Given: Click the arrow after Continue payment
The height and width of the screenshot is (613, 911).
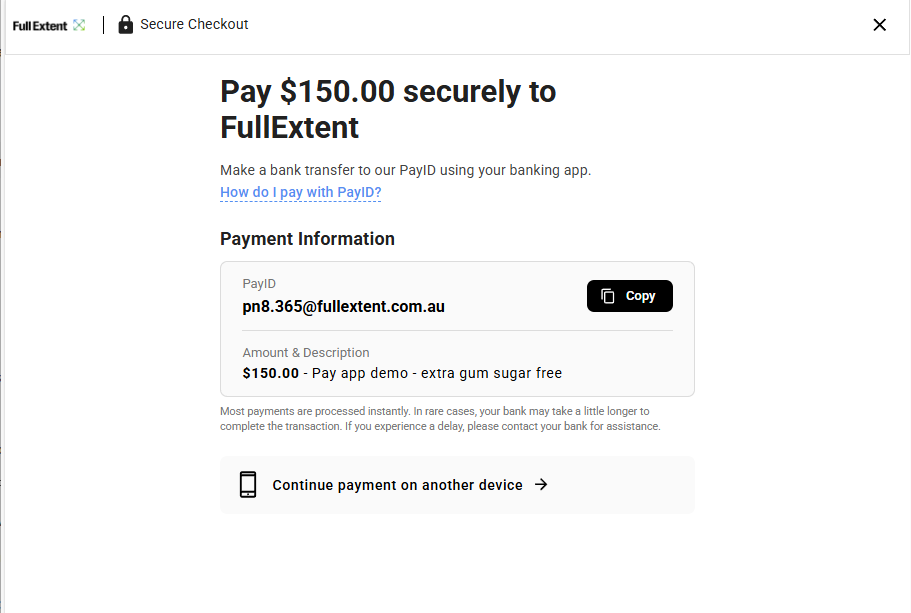Looking at the screenshot, I should (x=541, y=485).
